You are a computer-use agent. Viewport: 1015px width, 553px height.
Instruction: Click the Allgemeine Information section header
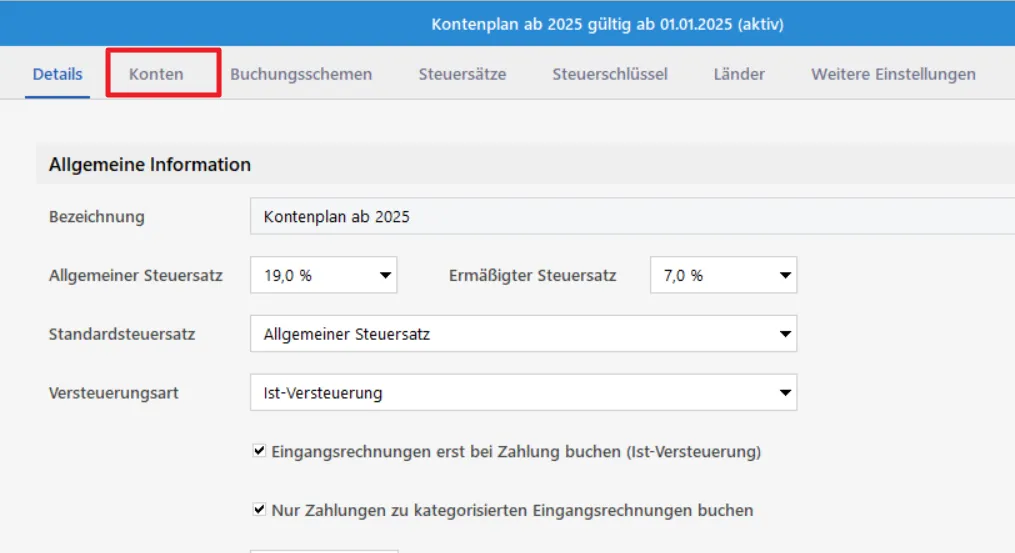(150, 164)
